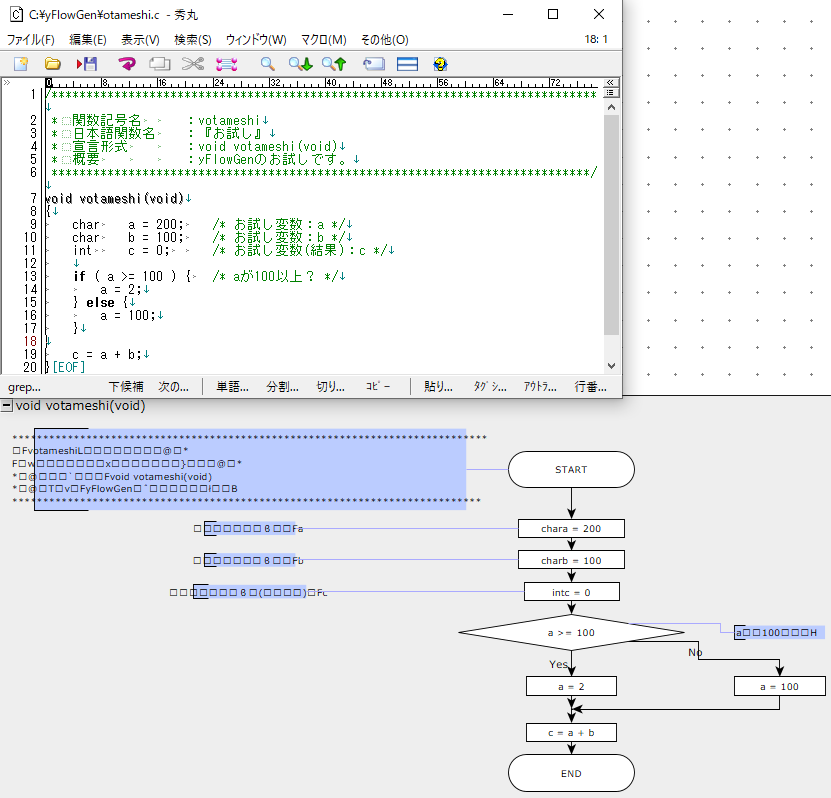Open the ファイル(F) menu
Viewport: 831px width, 798px height.
pyautogui.click(x=31, y=40)
